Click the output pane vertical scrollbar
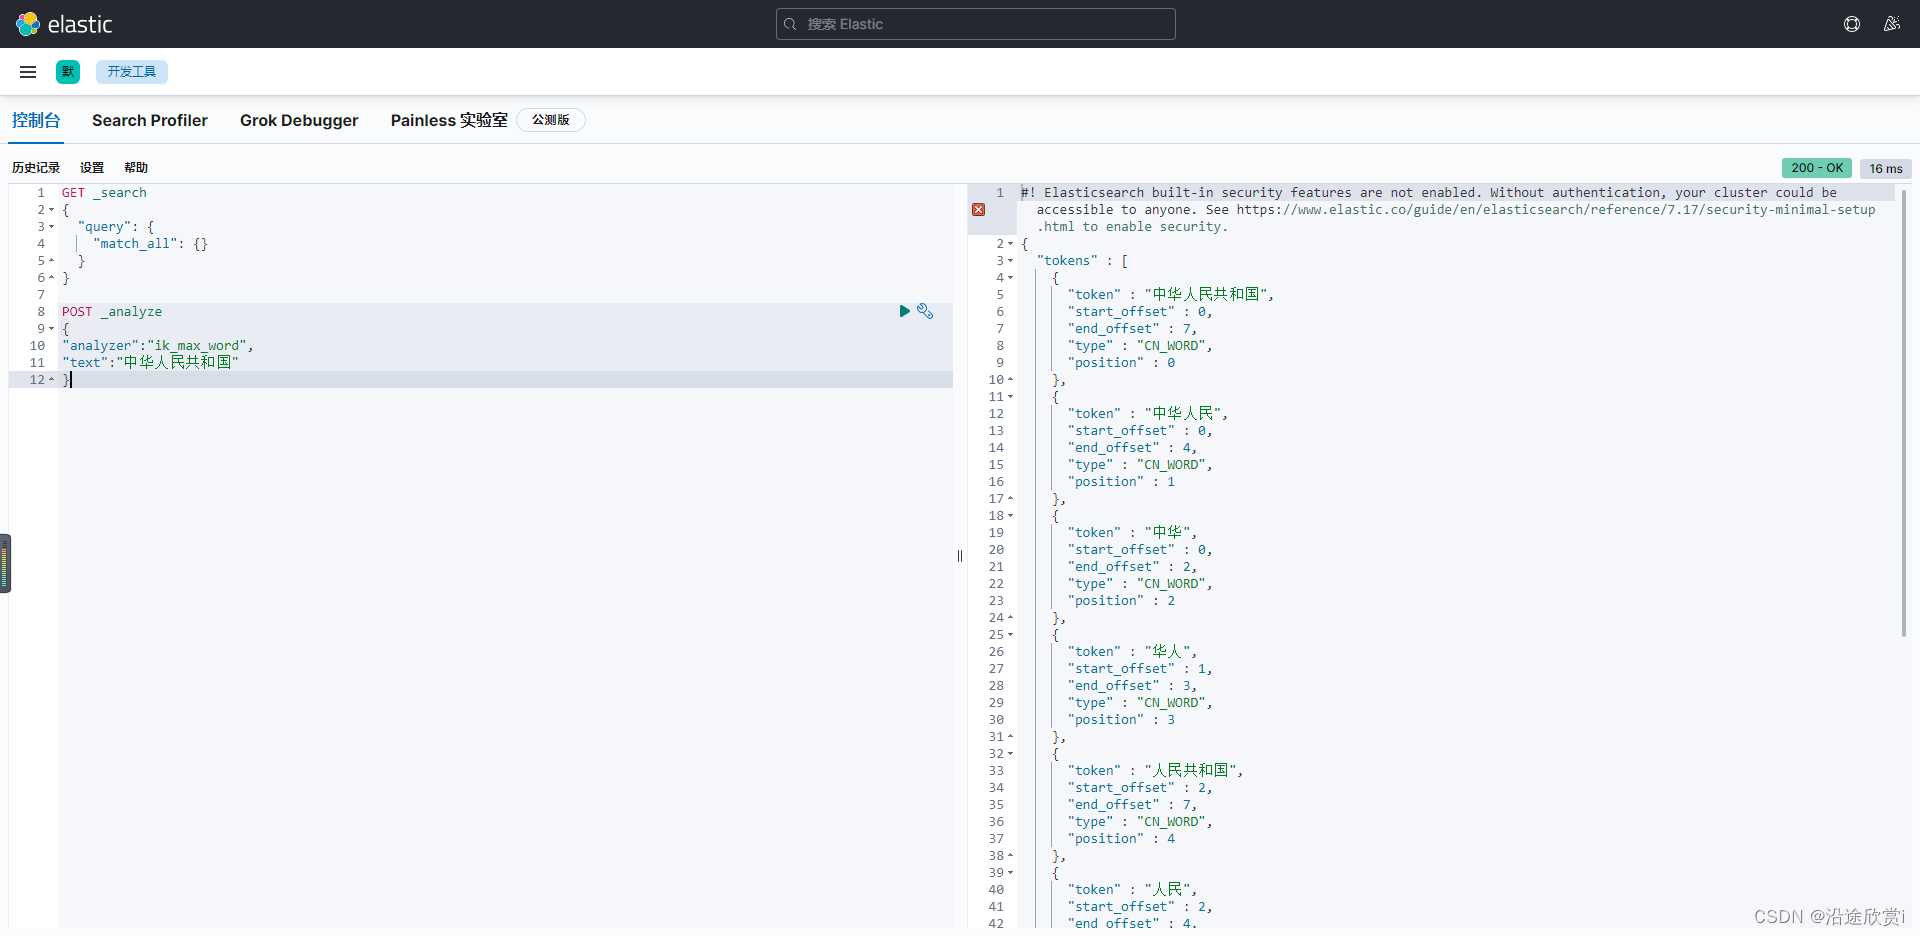1920x936 pixels. (1903, 412)
